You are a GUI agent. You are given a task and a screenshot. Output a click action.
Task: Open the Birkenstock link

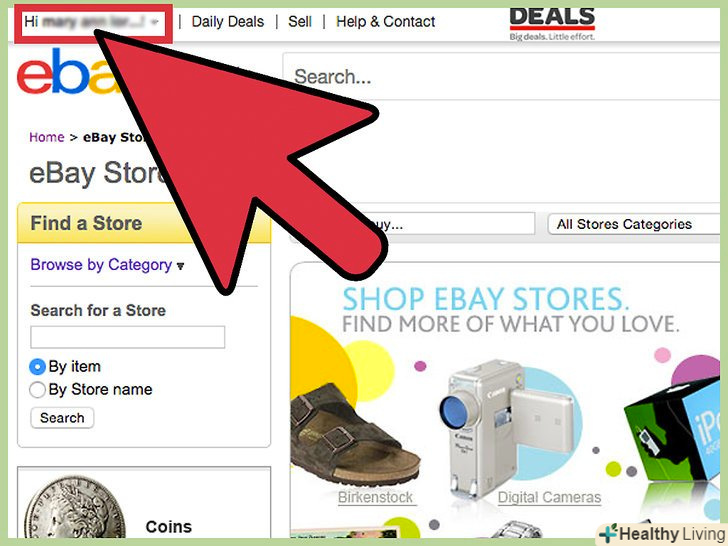[375, 497]
